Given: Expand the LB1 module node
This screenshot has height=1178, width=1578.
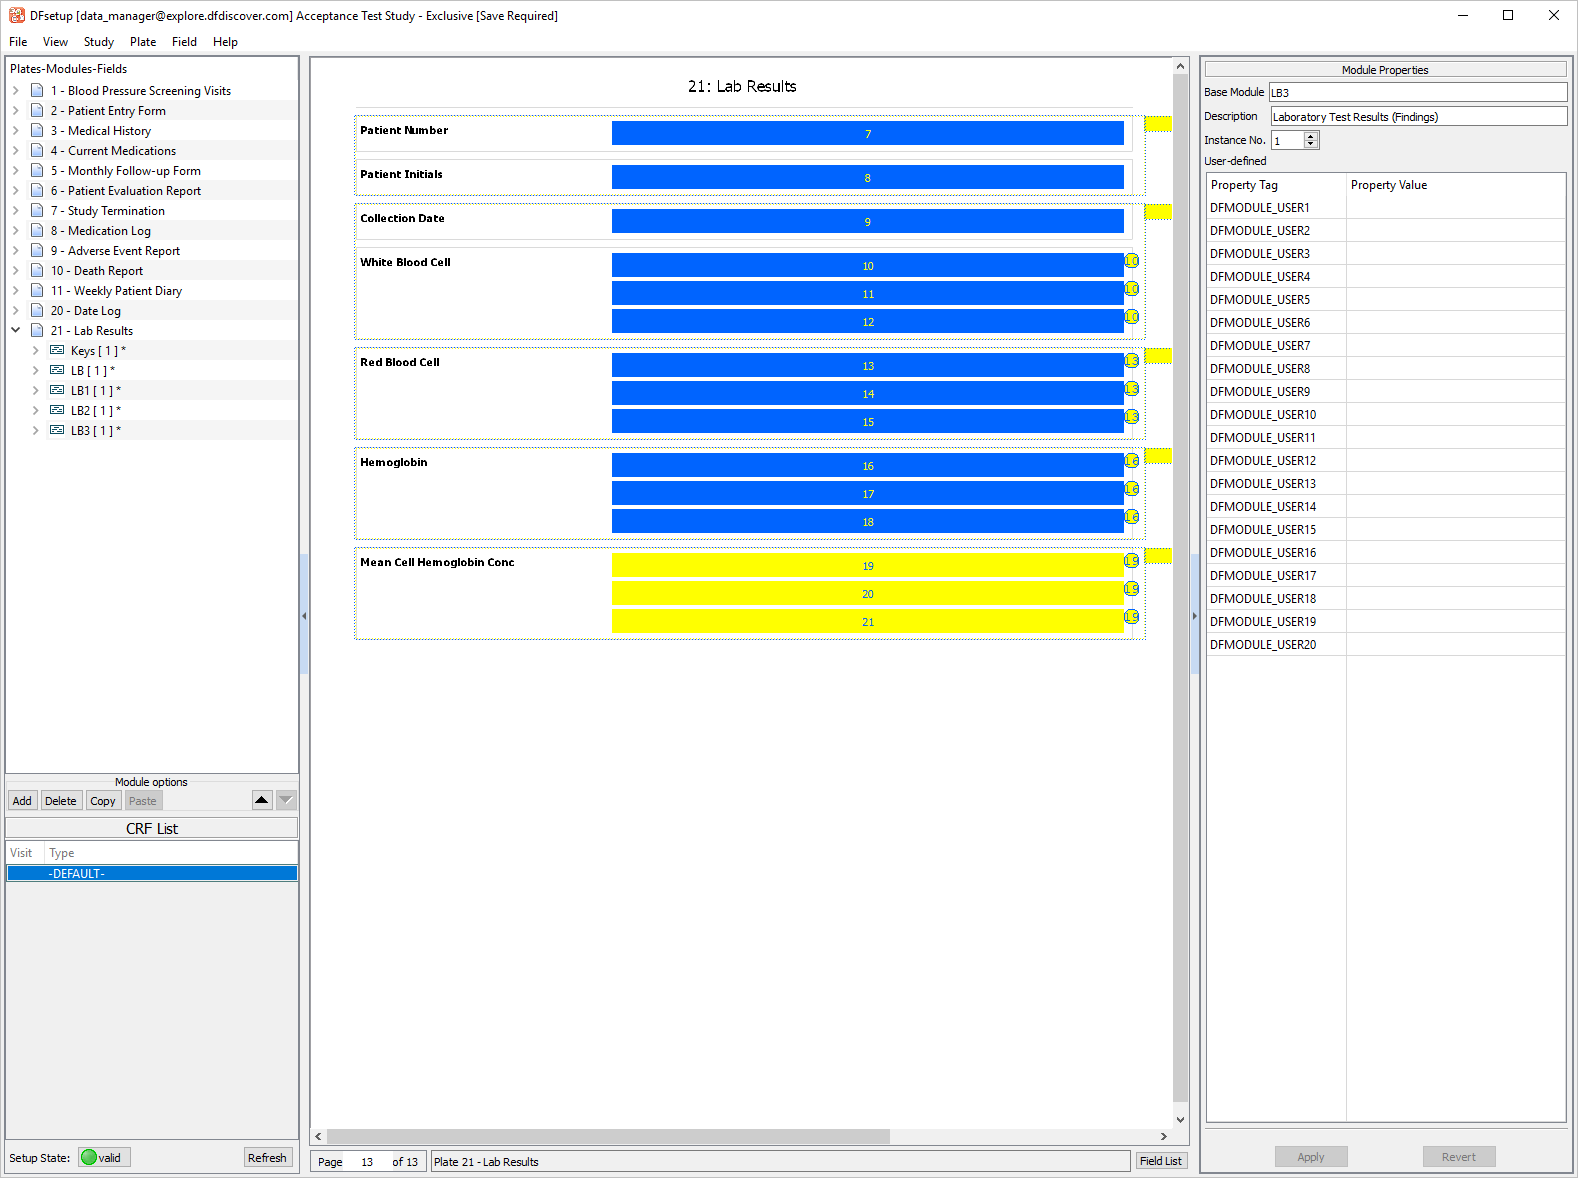Looking at the screenshot, I should tap(36, 390).
